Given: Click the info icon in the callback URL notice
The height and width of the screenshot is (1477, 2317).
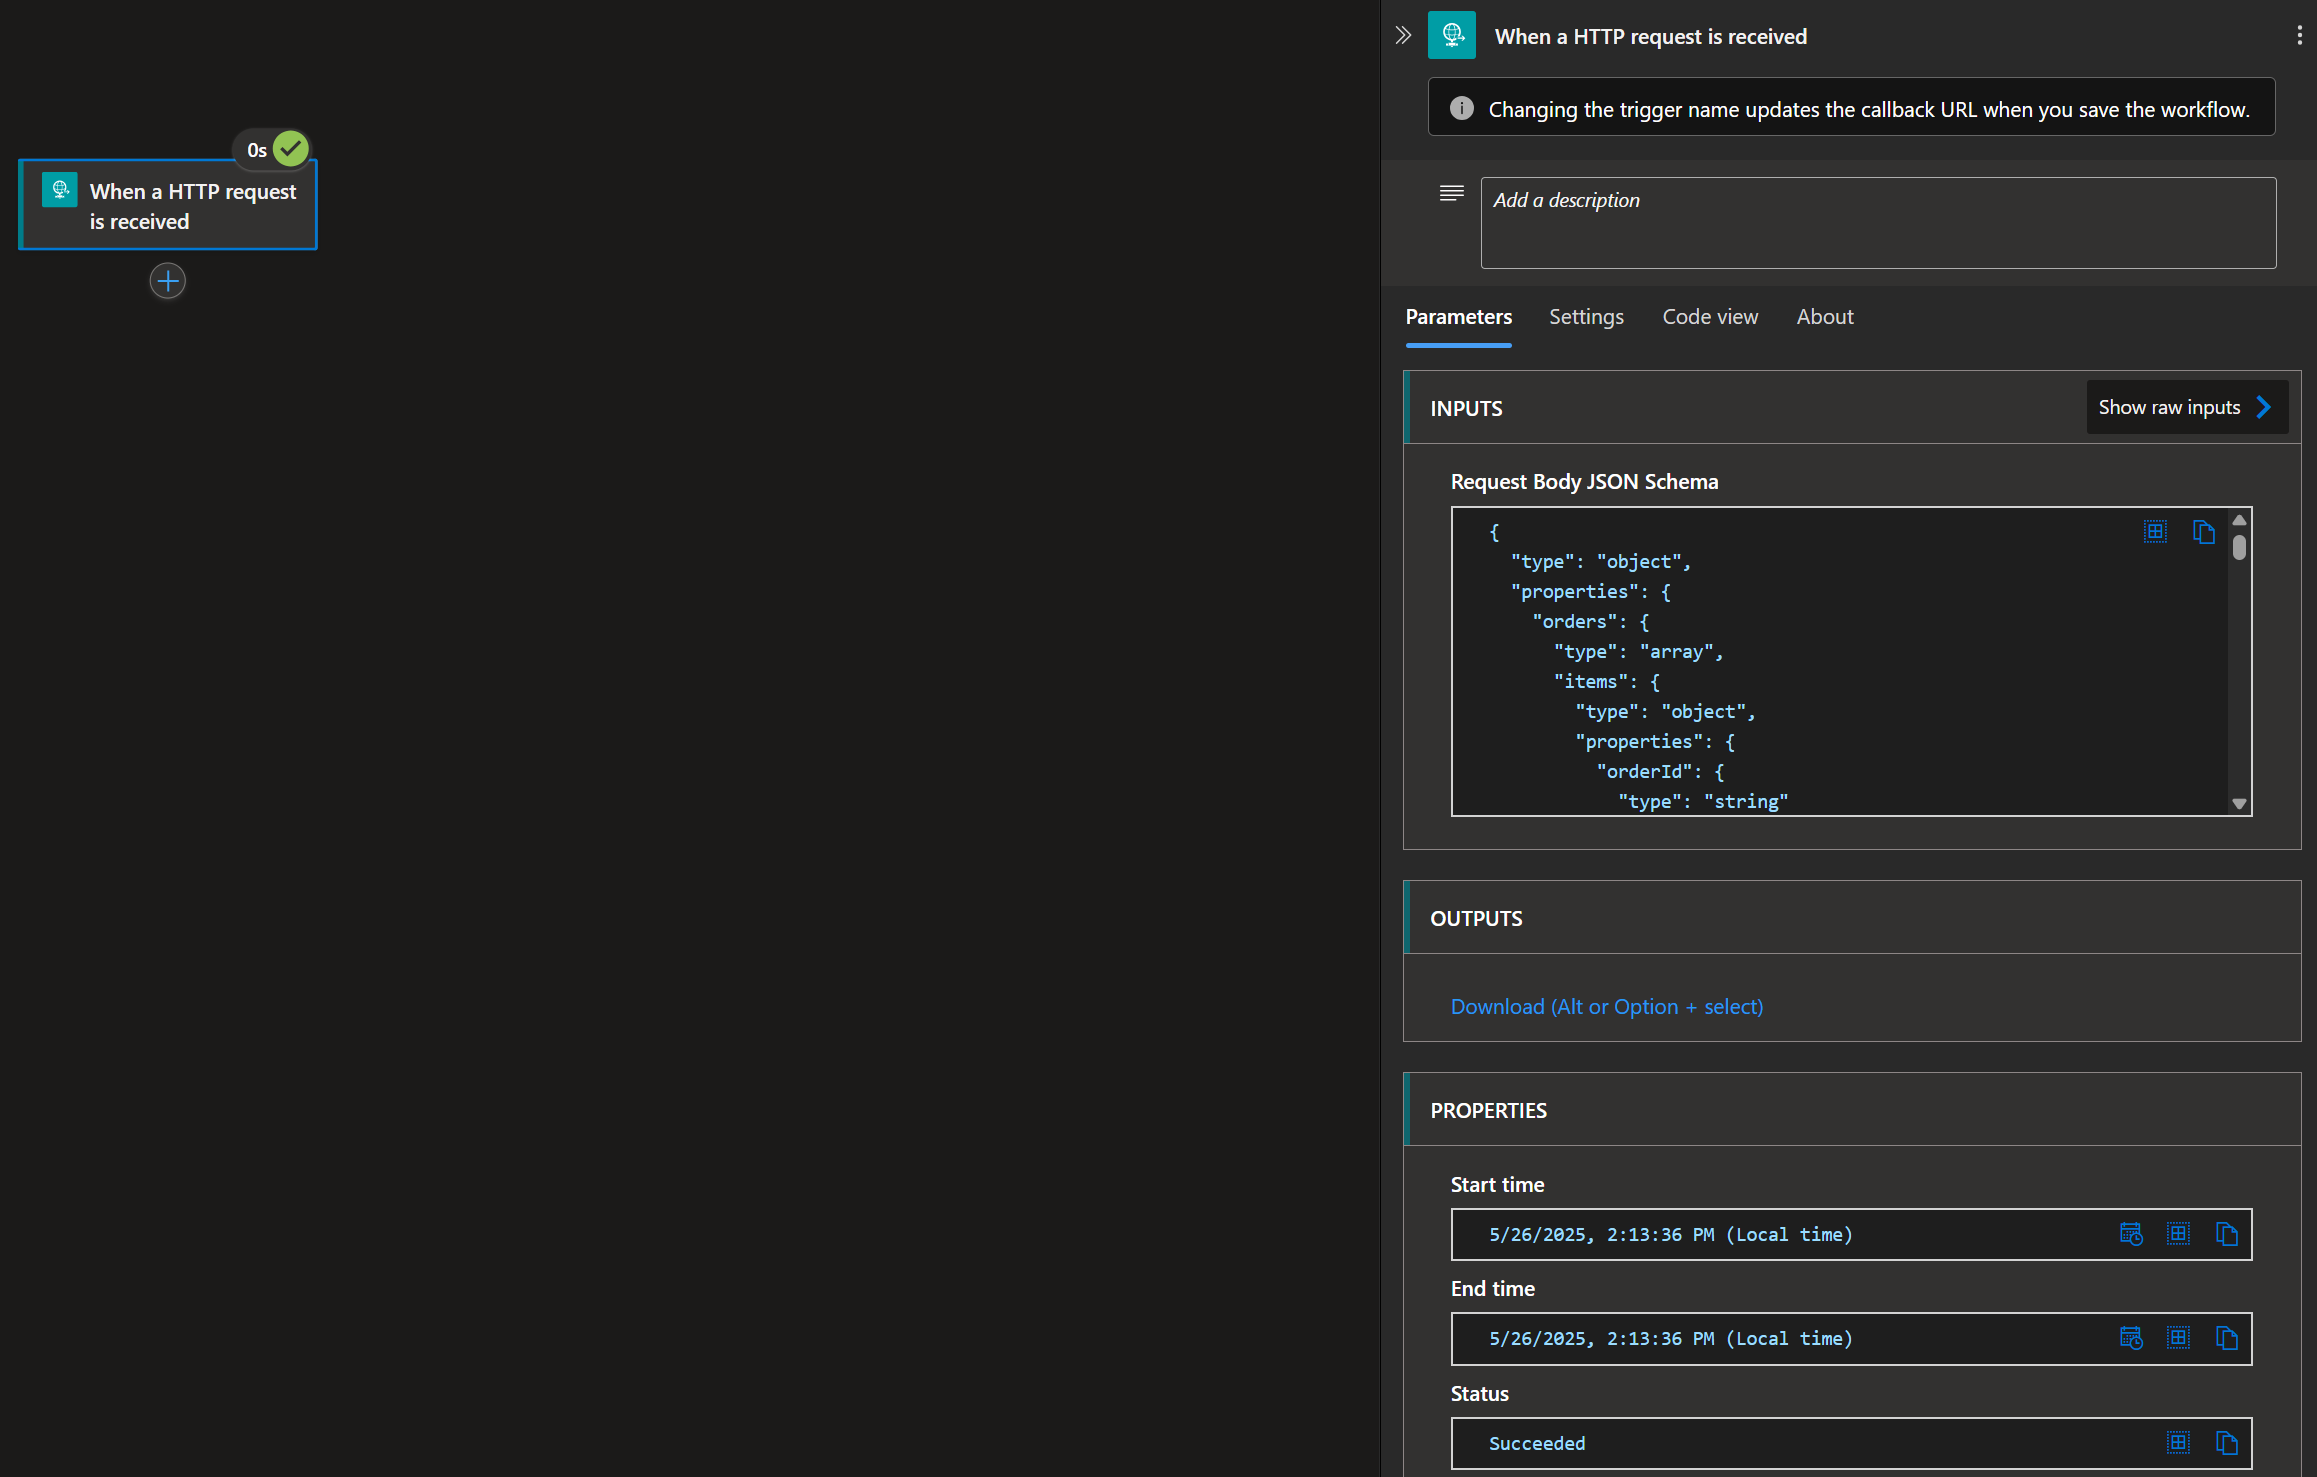Looking at the screenshot, I should 1462,108.
